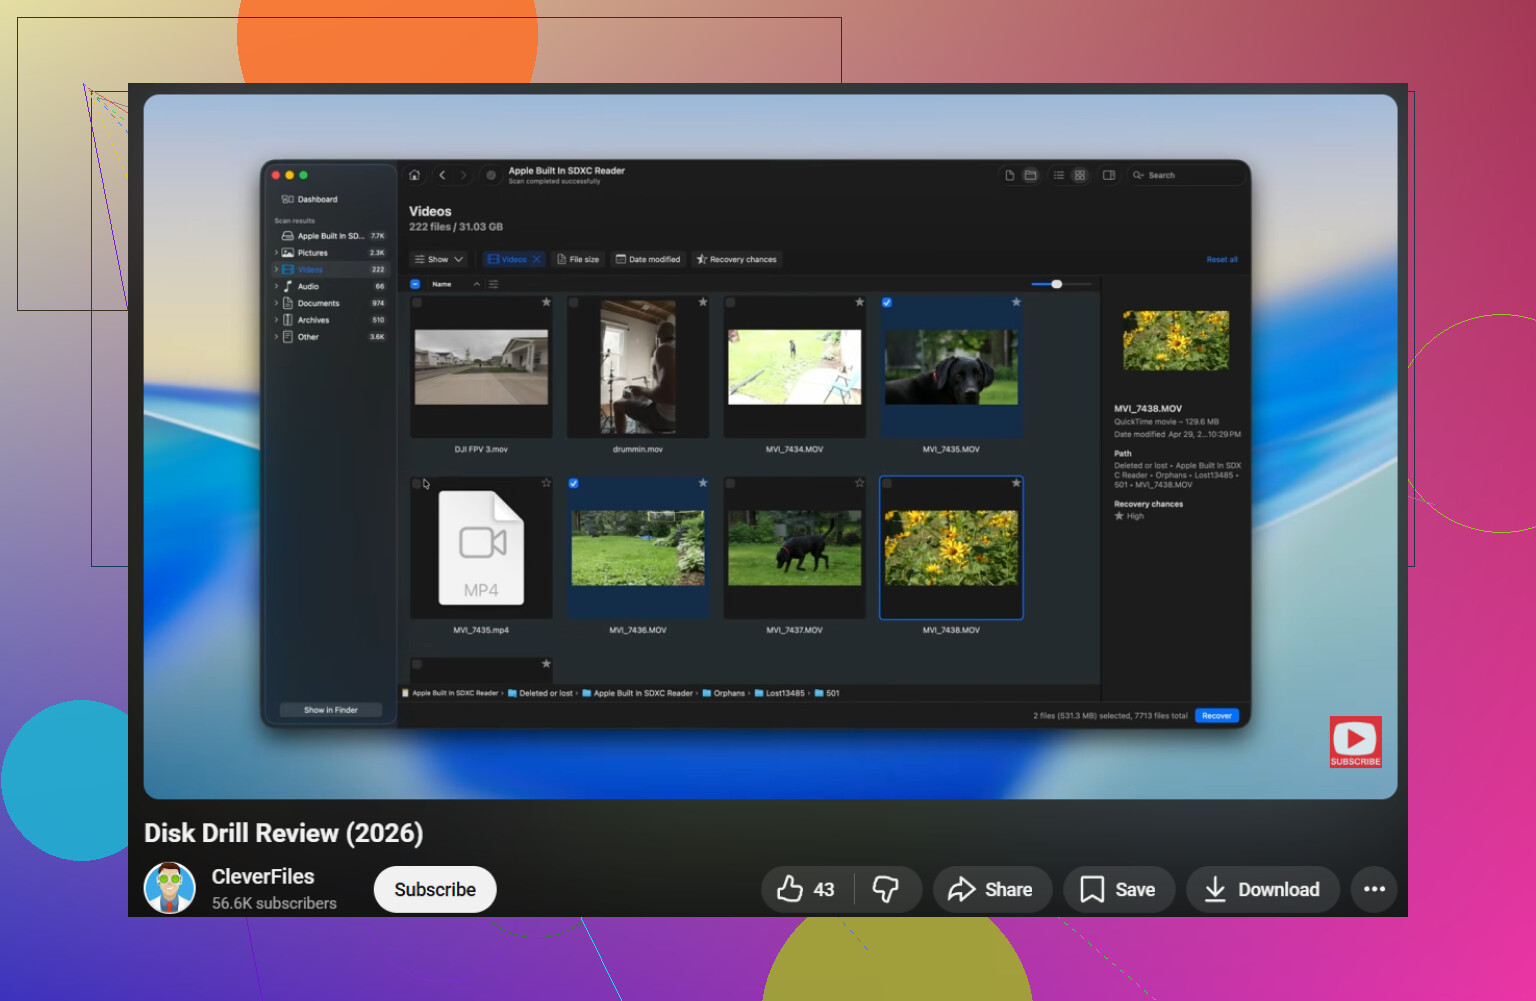The image size is (1536, 1001).
Task: Uncheck the MVI_7435.MOV checkbox
Action: (x=887, y=302)
